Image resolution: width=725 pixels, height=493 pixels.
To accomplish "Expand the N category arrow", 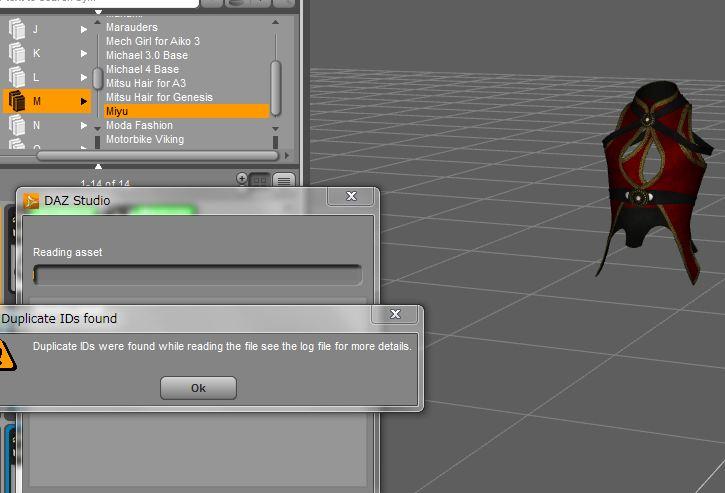I will 84,125.
